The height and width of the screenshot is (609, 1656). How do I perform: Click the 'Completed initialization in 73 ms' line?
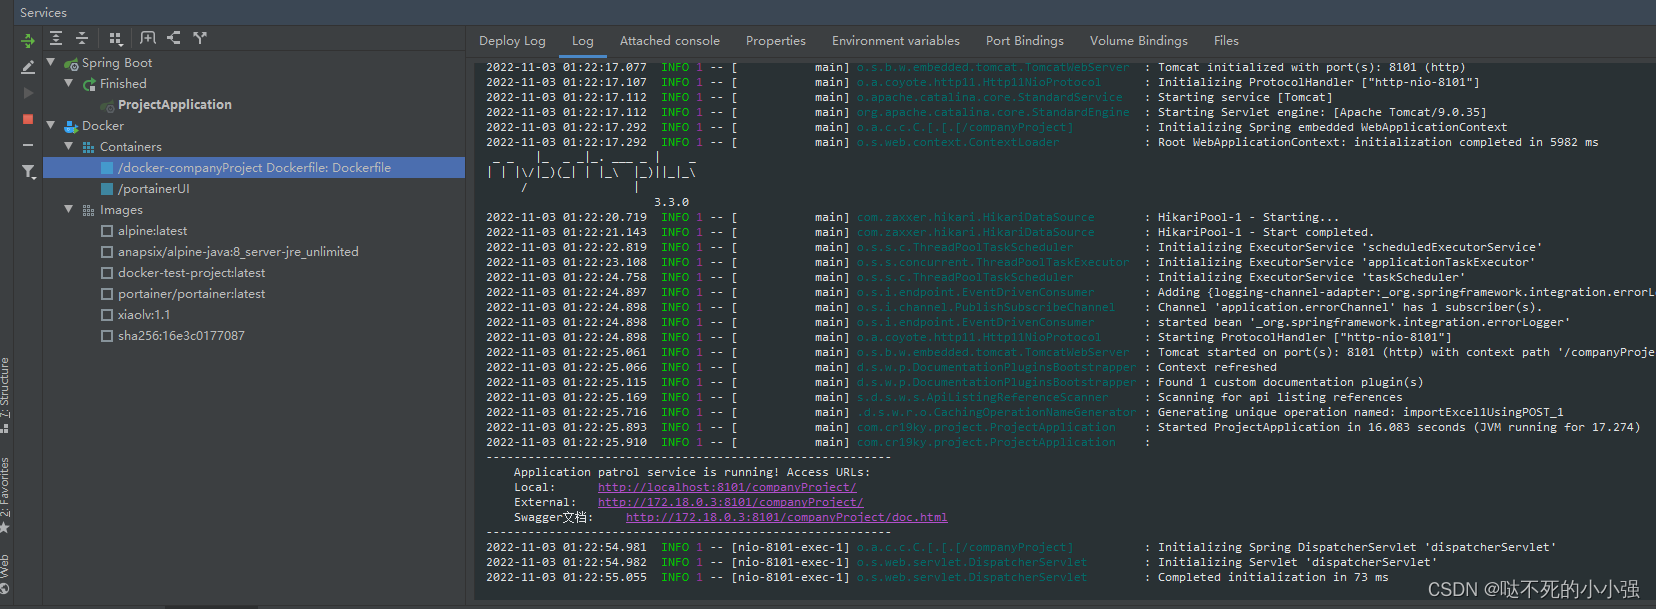[x=1273, y=578]
